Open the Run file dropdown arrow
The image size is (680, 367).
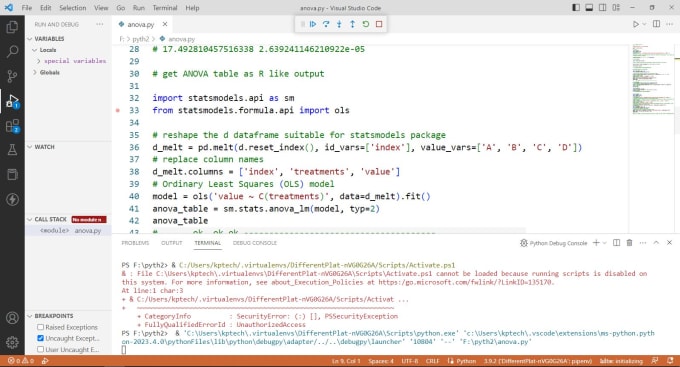click(644, 24)
